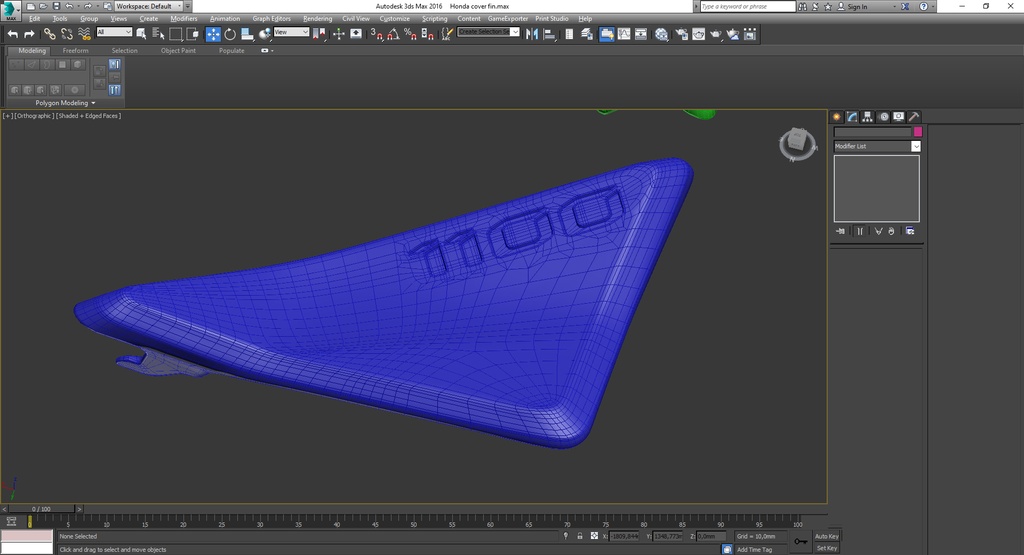Screen dimensions: 1024x555
Task: Click the search keyword or phrase field
Action: [748, 7]
